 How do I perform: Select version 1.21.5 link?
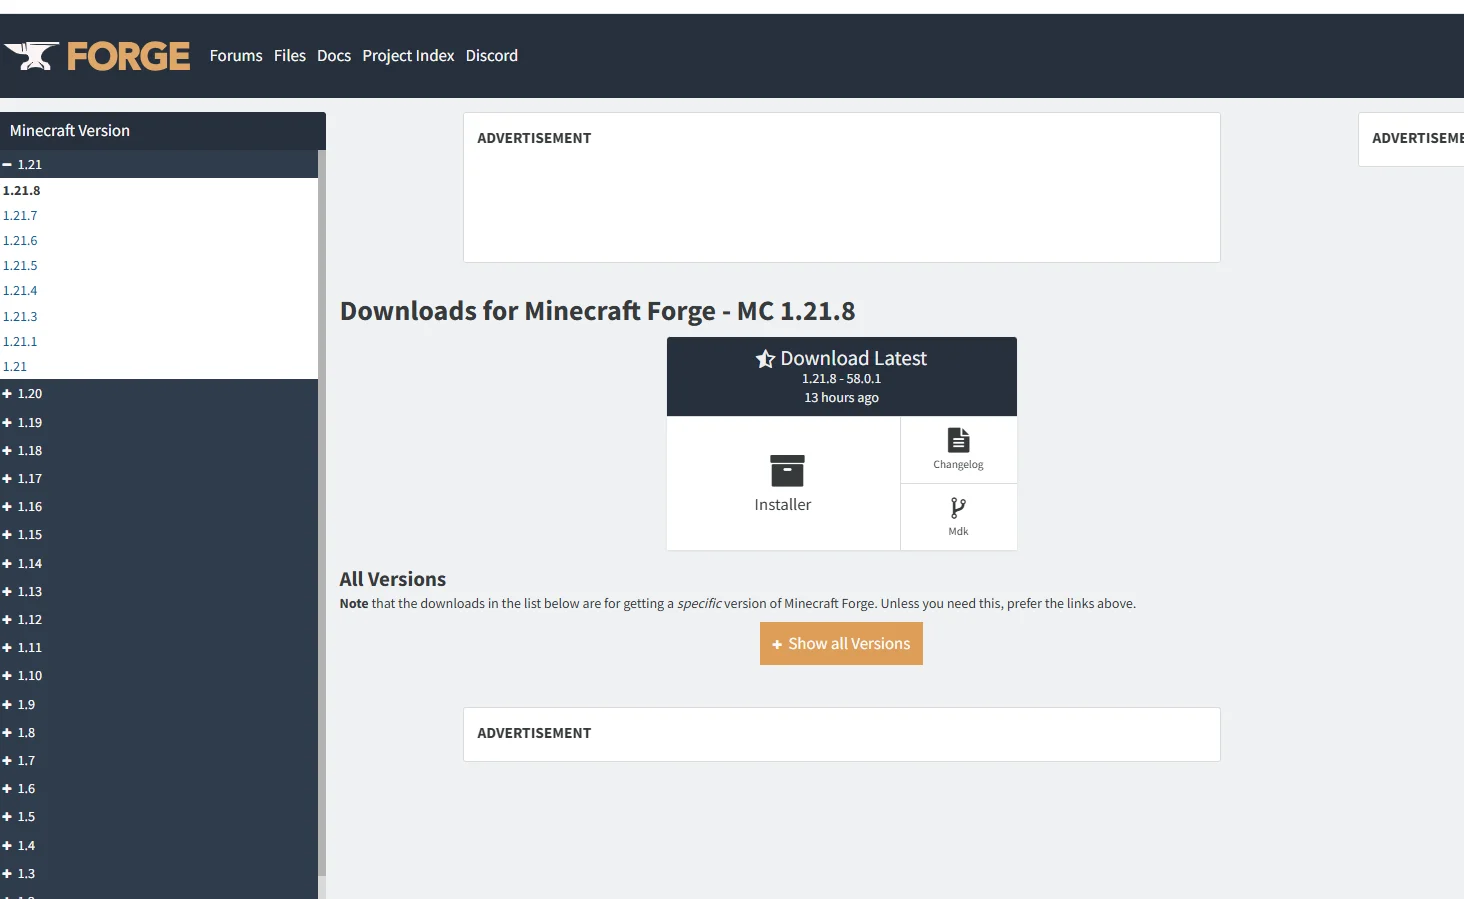20,265
